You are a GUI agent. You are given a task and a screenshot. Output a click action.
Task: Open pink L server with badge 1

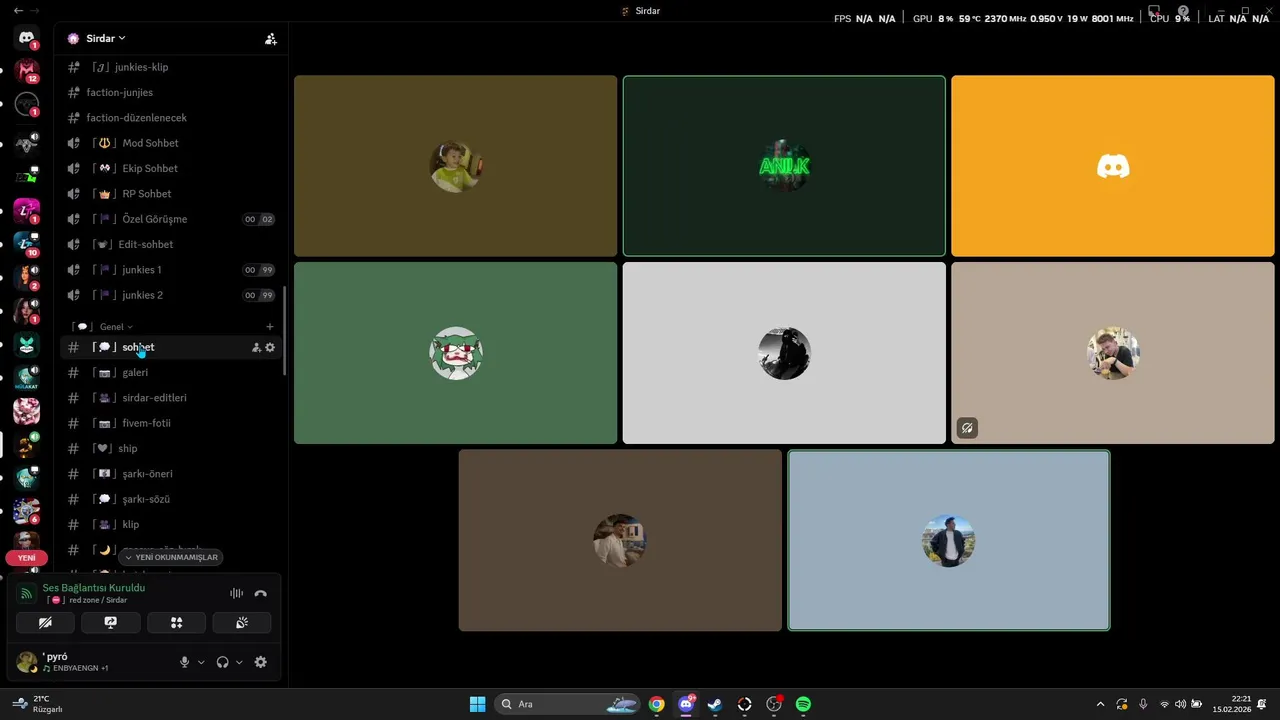point(27,210)
